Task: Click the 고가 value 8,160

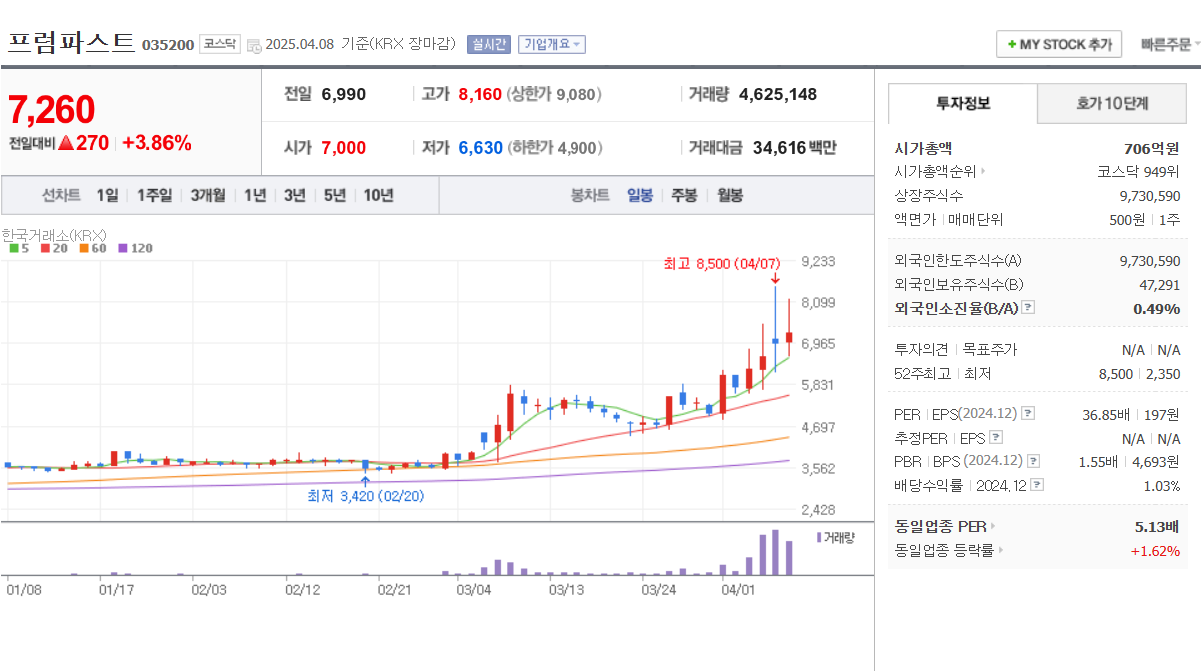Action: 480,95
